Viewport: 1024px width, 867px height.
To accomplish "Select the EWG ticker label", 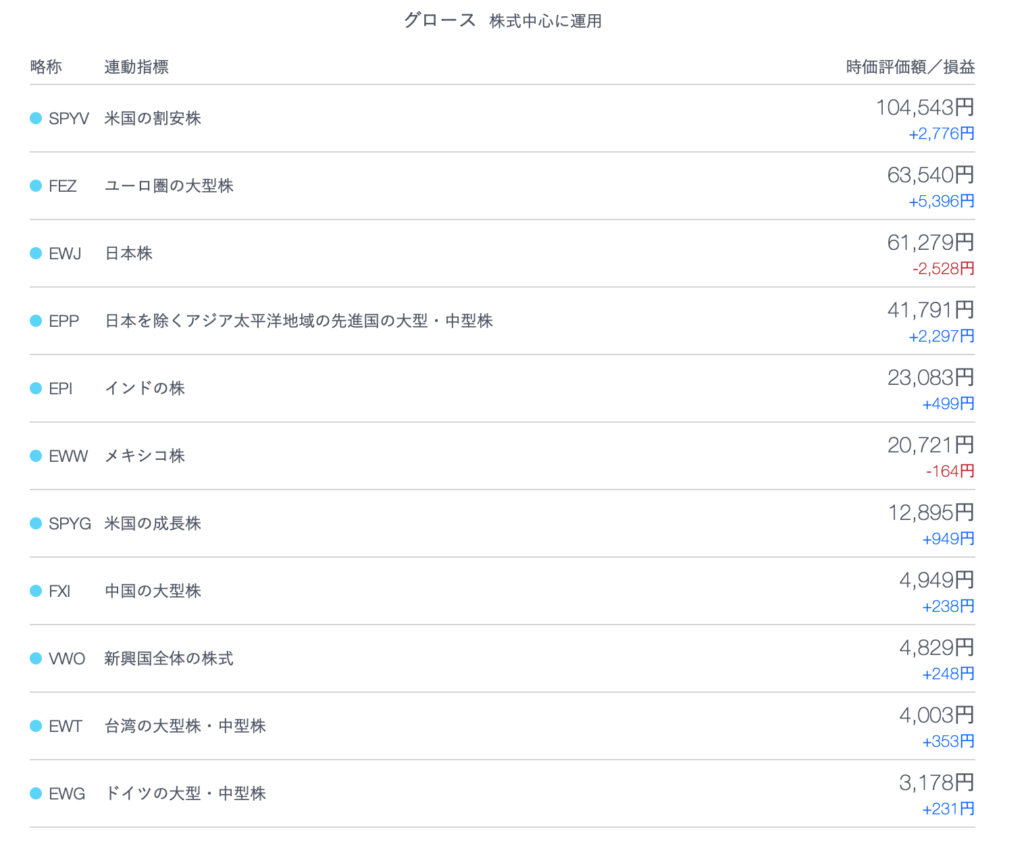I will [x=67, y=794].
